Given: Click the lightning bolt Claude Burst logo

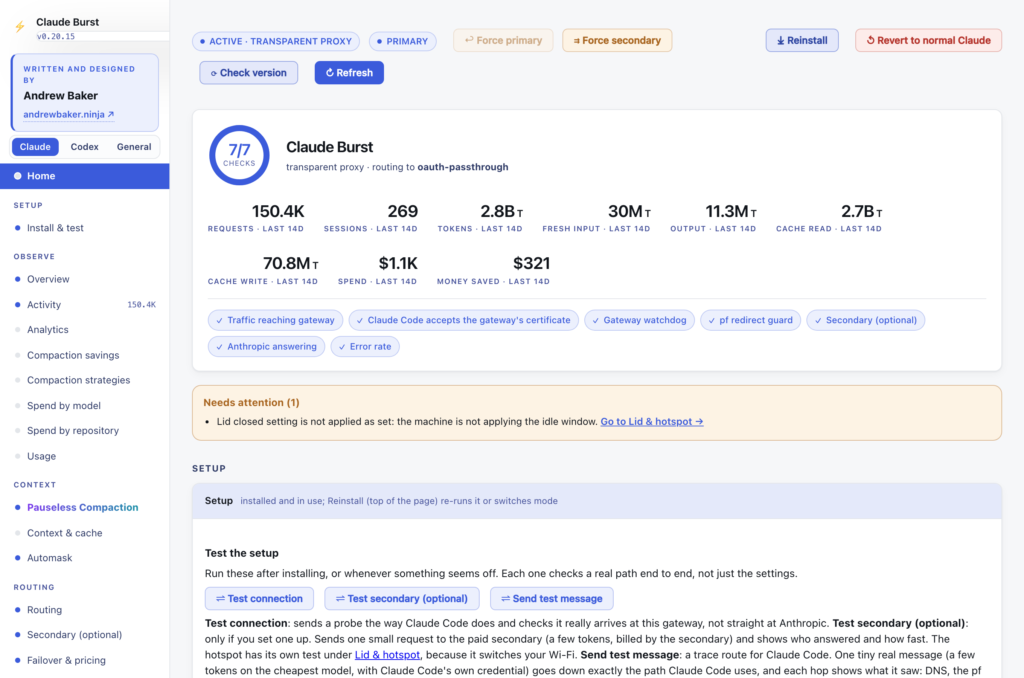Looking at the screenshot, I should [x=20, y=27].
